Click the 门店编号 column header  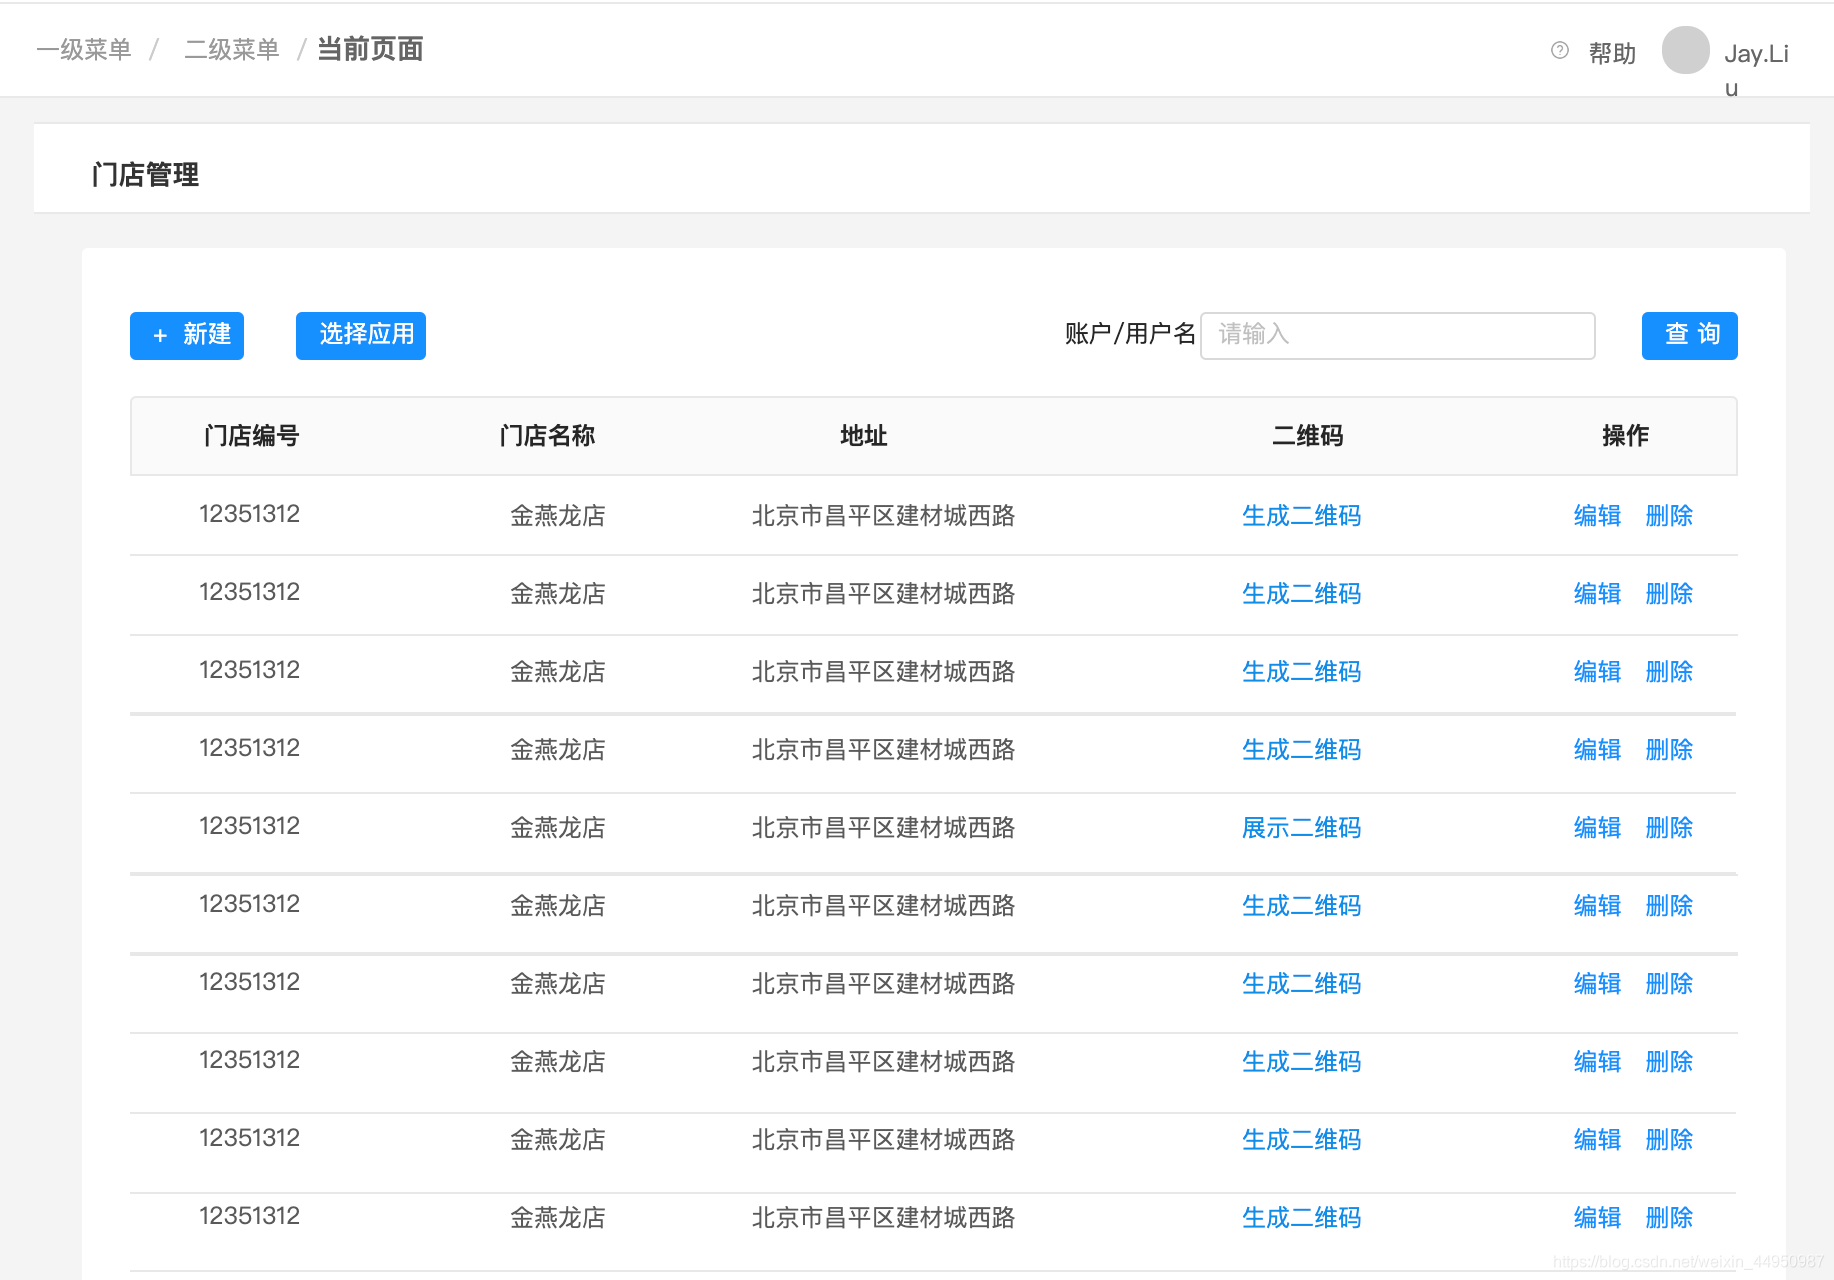pyautogui.click(x=252, y=436)
